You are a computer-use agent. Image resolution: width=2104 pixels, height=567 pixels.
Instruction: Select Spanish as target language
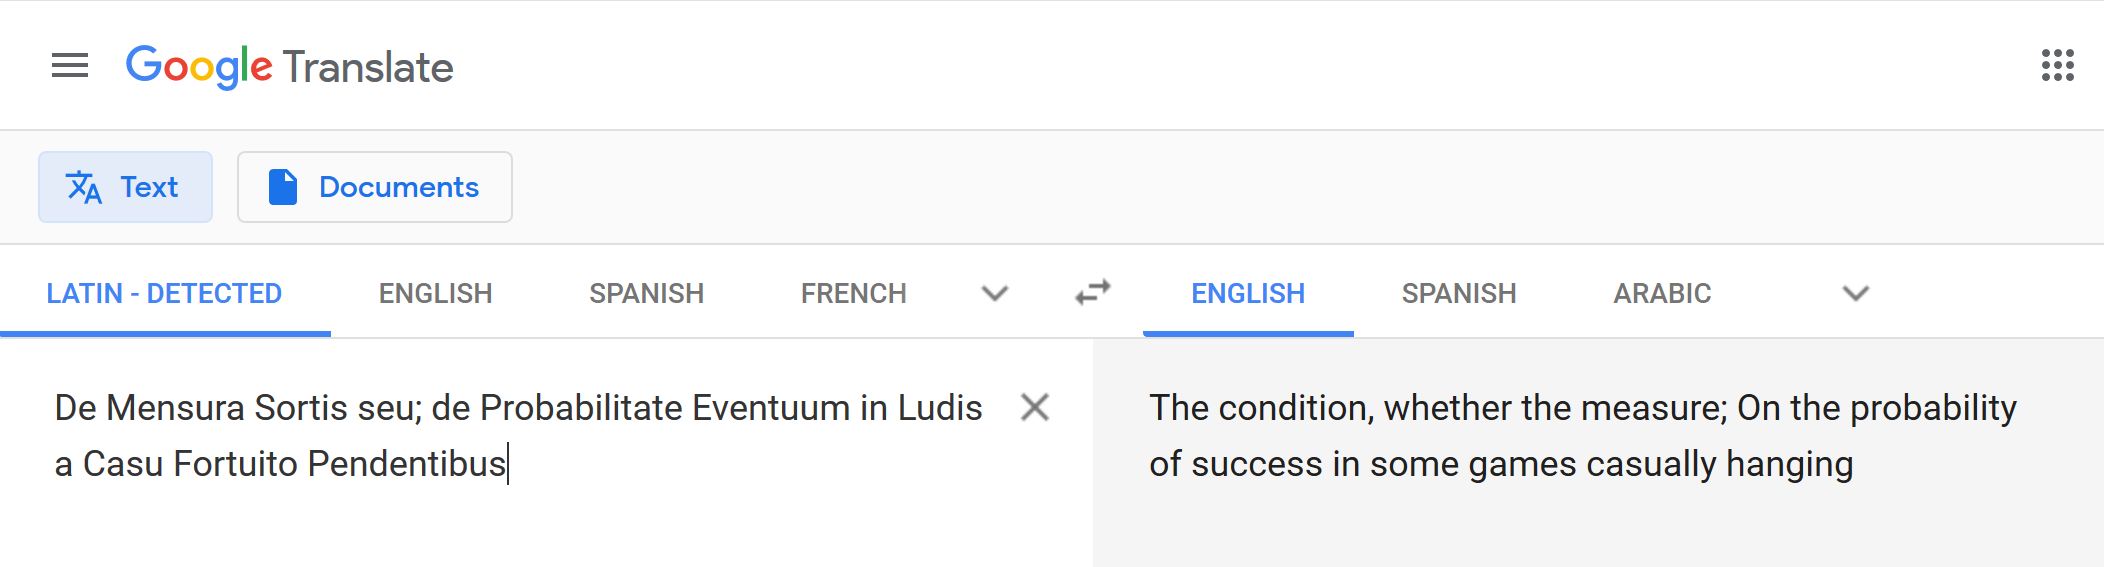(1459, 293)
